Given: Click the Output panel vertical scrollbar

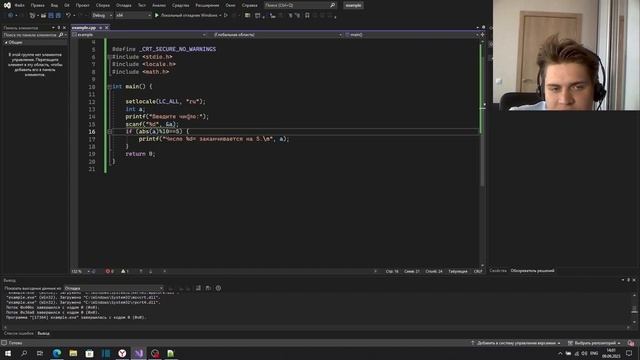Looking at the screenshot, I should click(x=634, y=310).
